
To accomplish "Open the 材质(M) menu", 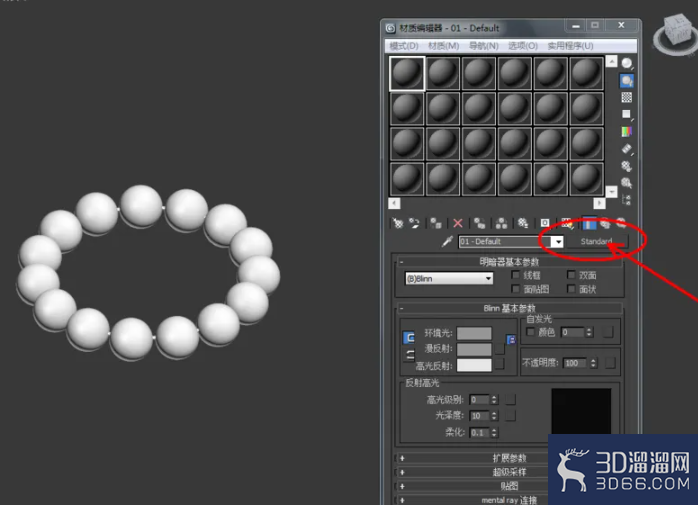I will coord(443,46).
